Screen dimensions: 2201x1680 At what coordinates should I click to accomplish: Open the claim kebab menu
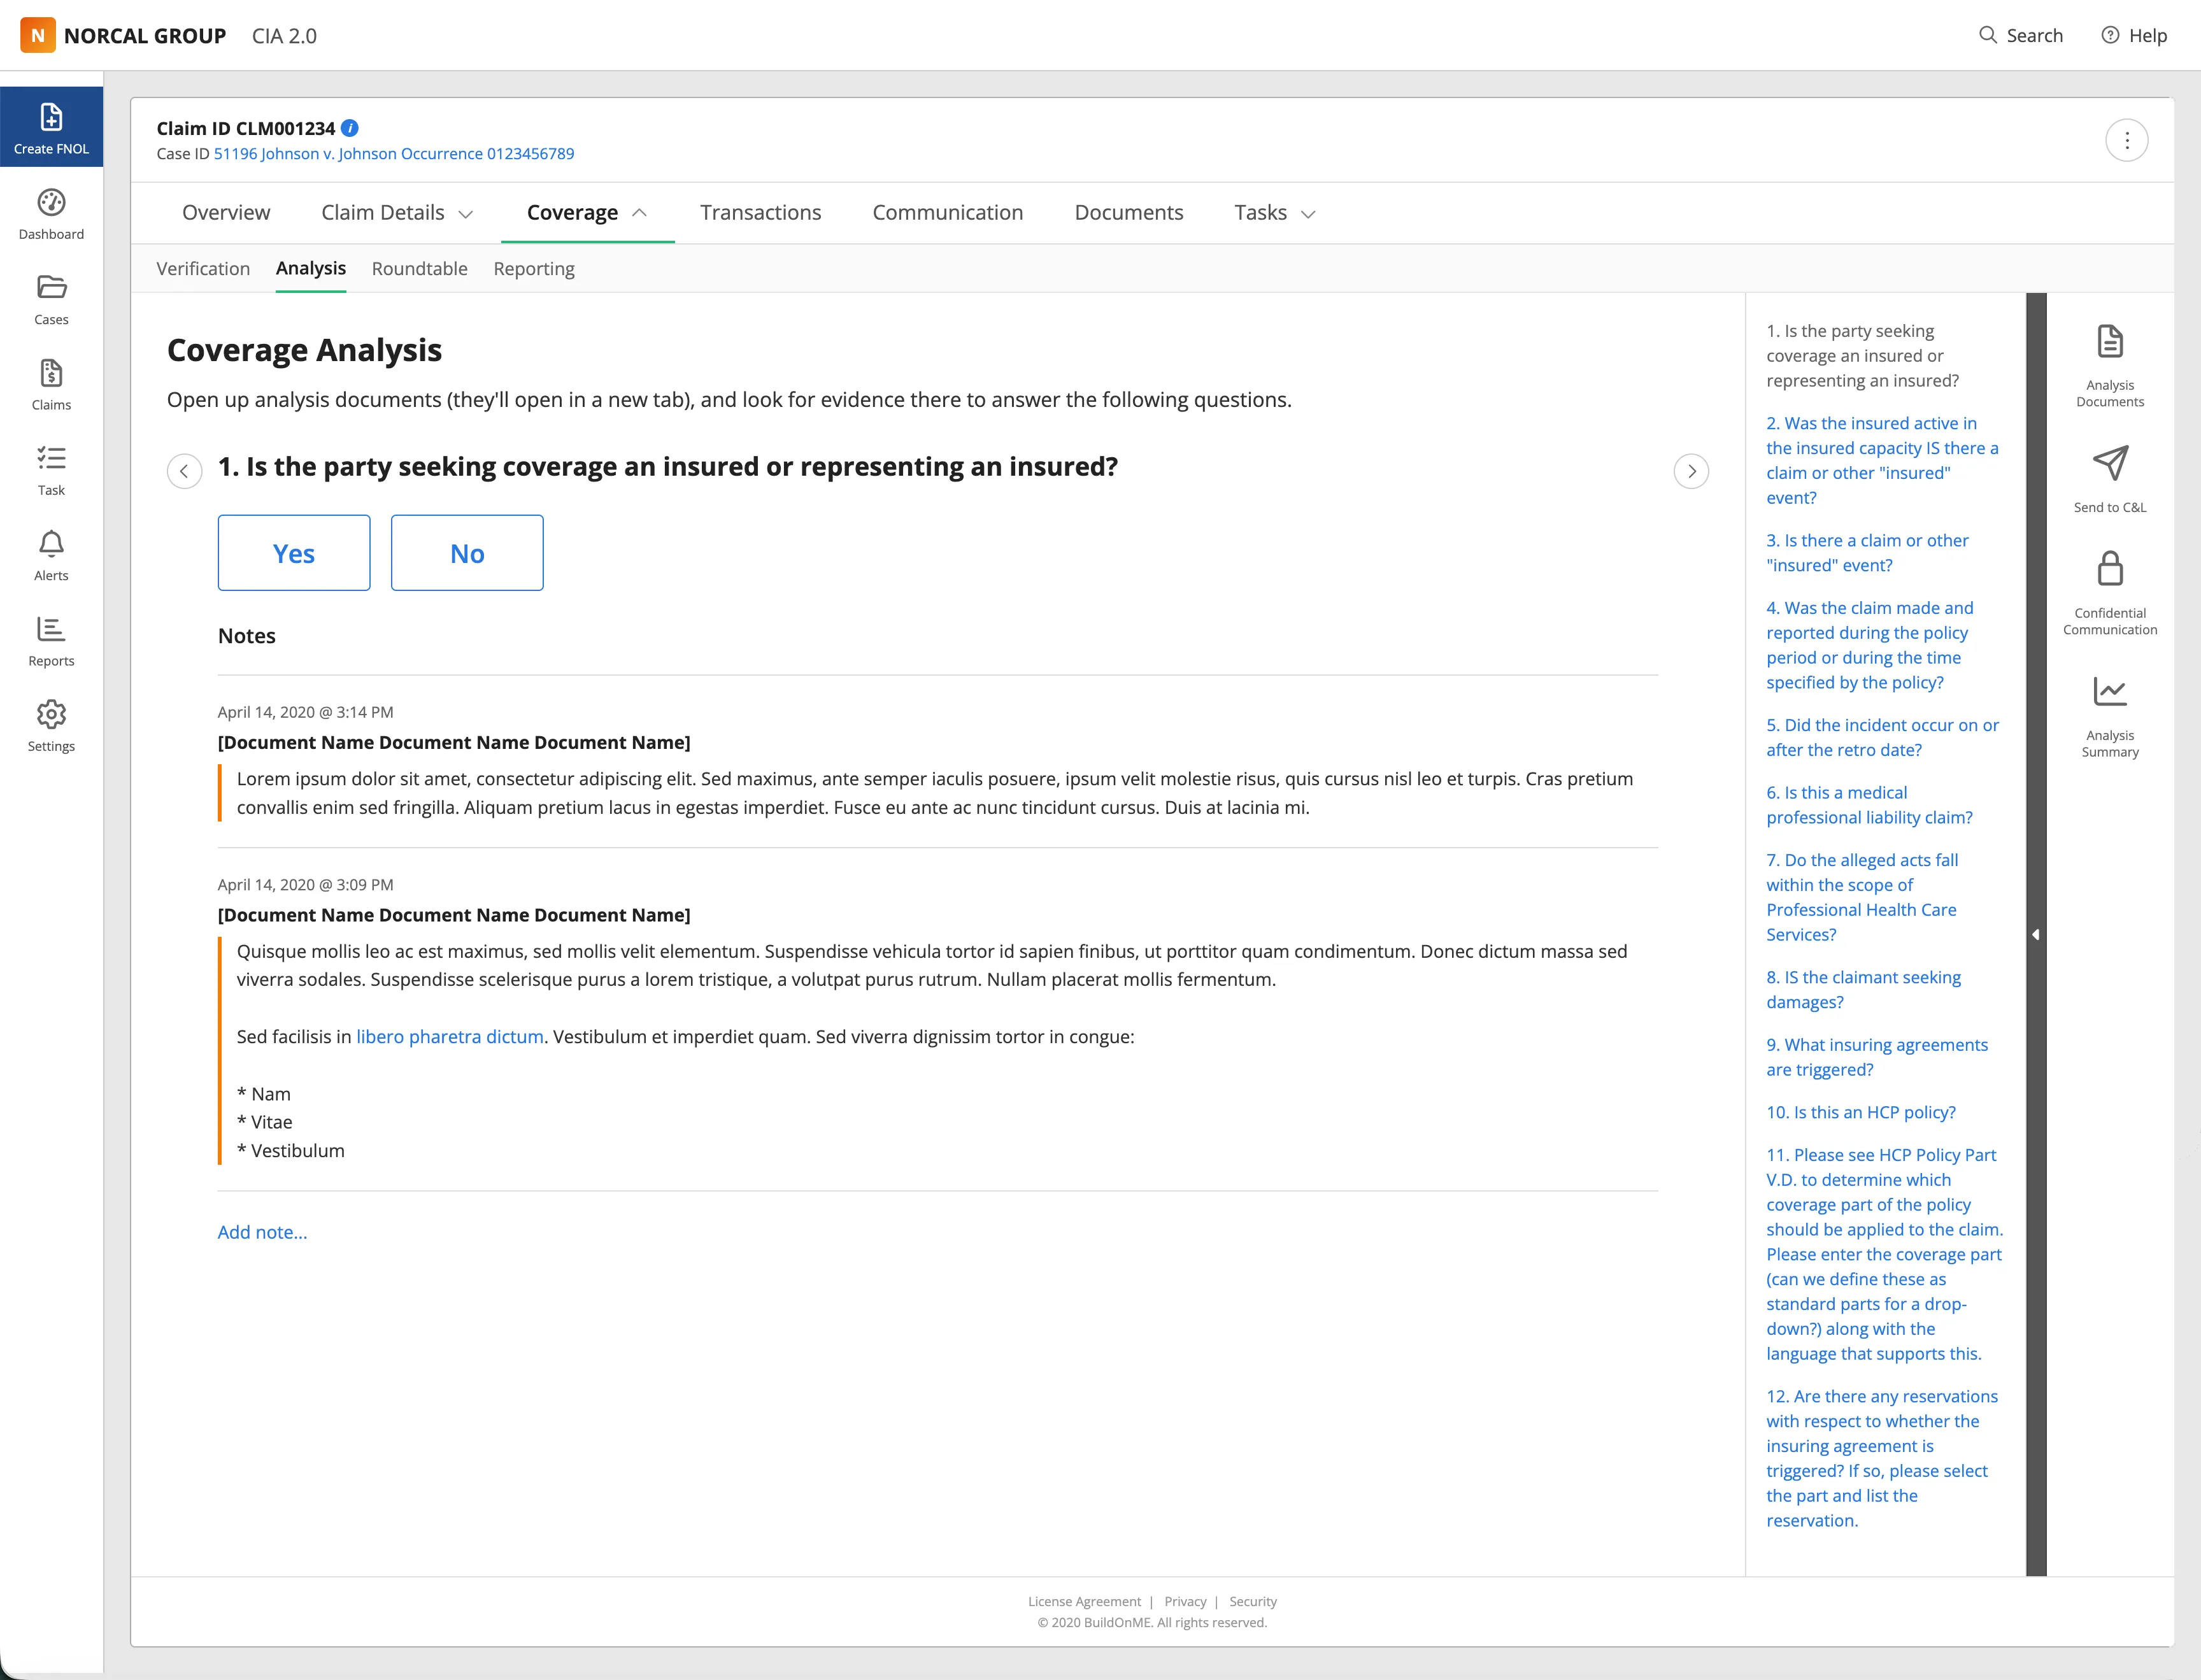(2126, 140)
